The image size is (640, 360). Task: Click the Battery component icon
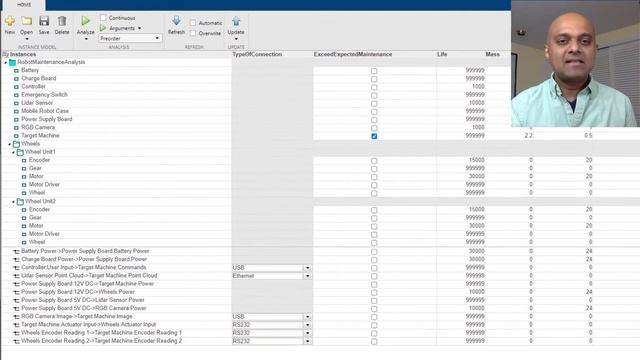click(x=16, y=71)
